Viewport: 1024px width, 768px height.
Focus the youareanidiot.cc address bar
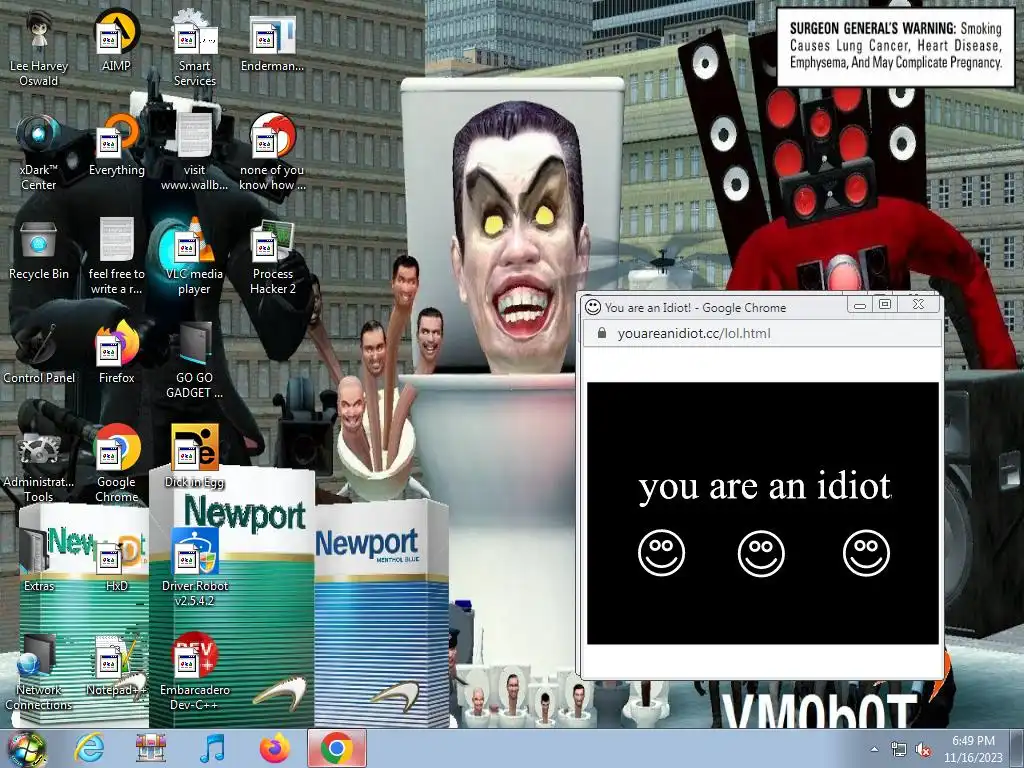click(x=762, y=333)
